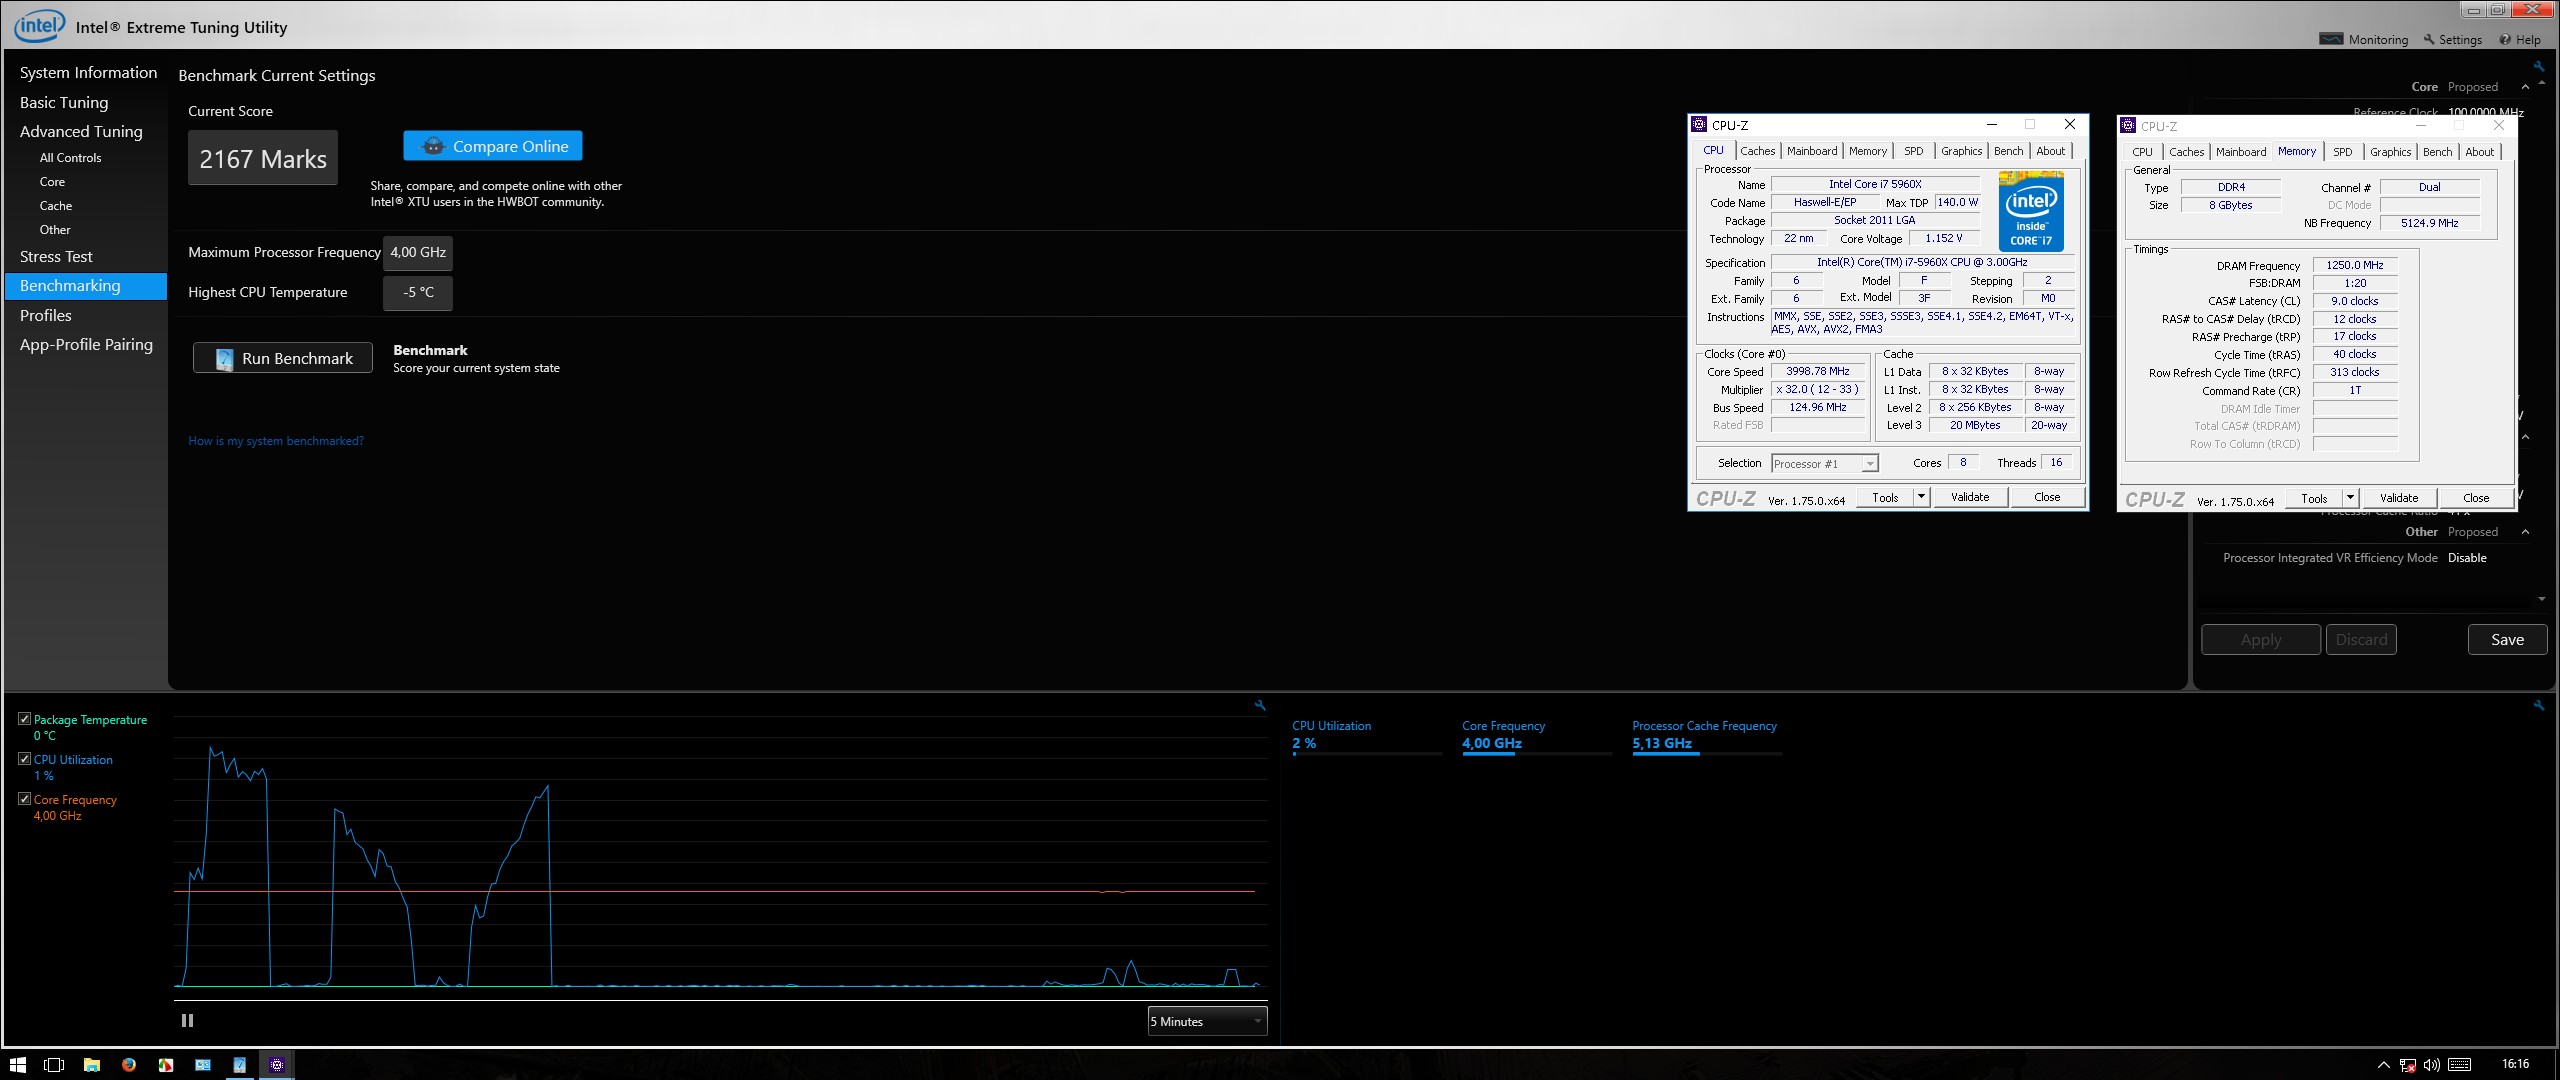Click the Intel XTU taskbar icon
Image resolution: width=2560 pixels, height=1080 pixels.
240,1064
